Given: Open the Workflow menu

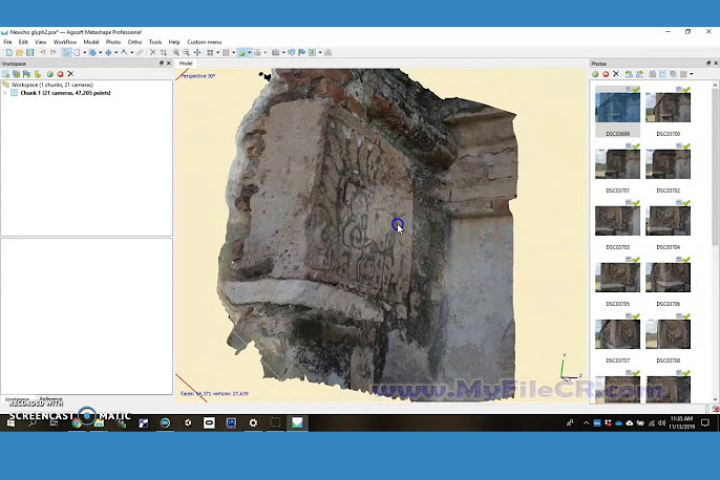Looking at the screenshot, I should (x=65, y=42).
